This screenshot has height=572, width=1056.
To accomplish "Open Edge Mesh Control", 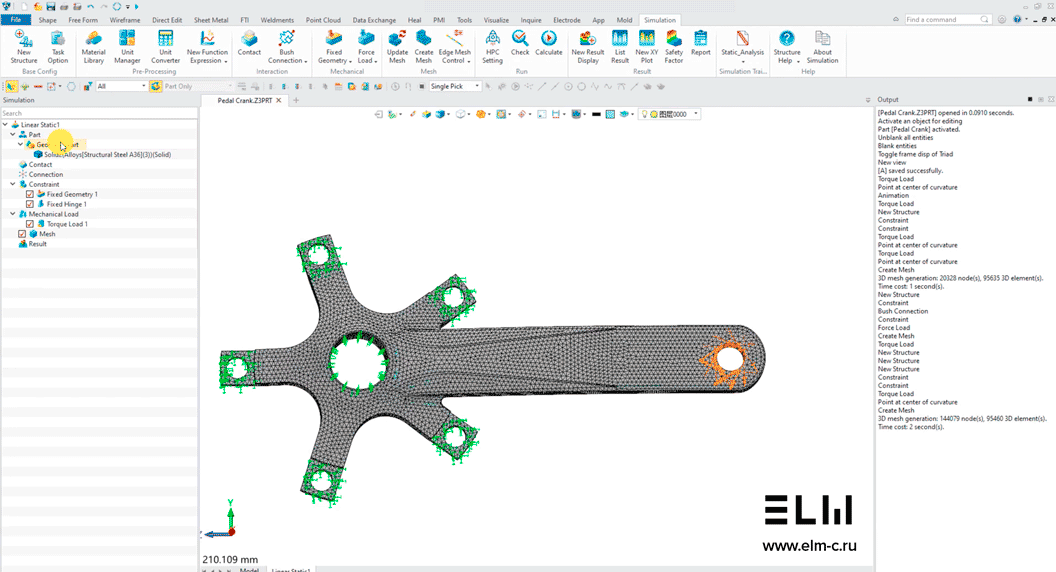I will pos(455,47).
